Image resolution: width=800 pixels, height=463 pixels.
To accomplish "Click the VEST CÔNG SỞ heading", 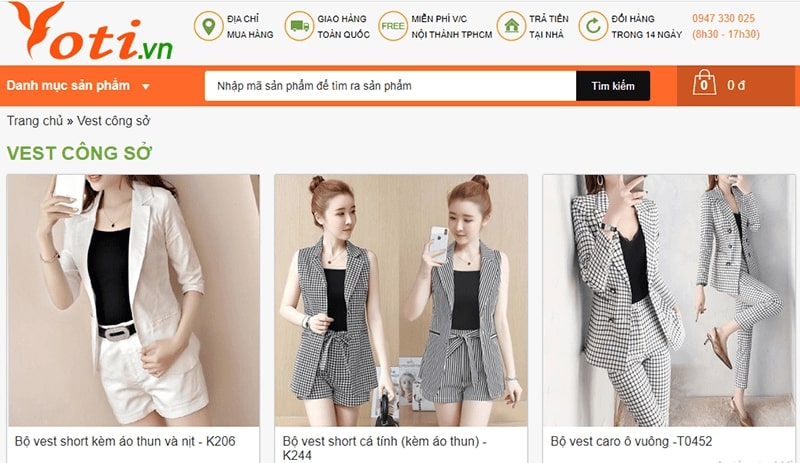I will point(79,153).
